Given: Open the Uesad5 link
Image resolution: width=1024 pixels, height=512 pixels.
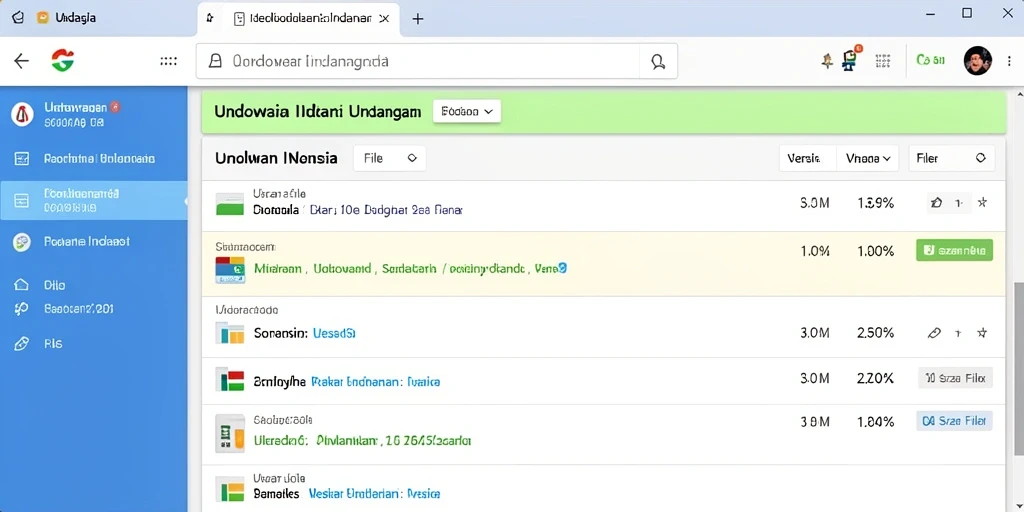Looking at the screenshot, I should (x=334, y=333).
